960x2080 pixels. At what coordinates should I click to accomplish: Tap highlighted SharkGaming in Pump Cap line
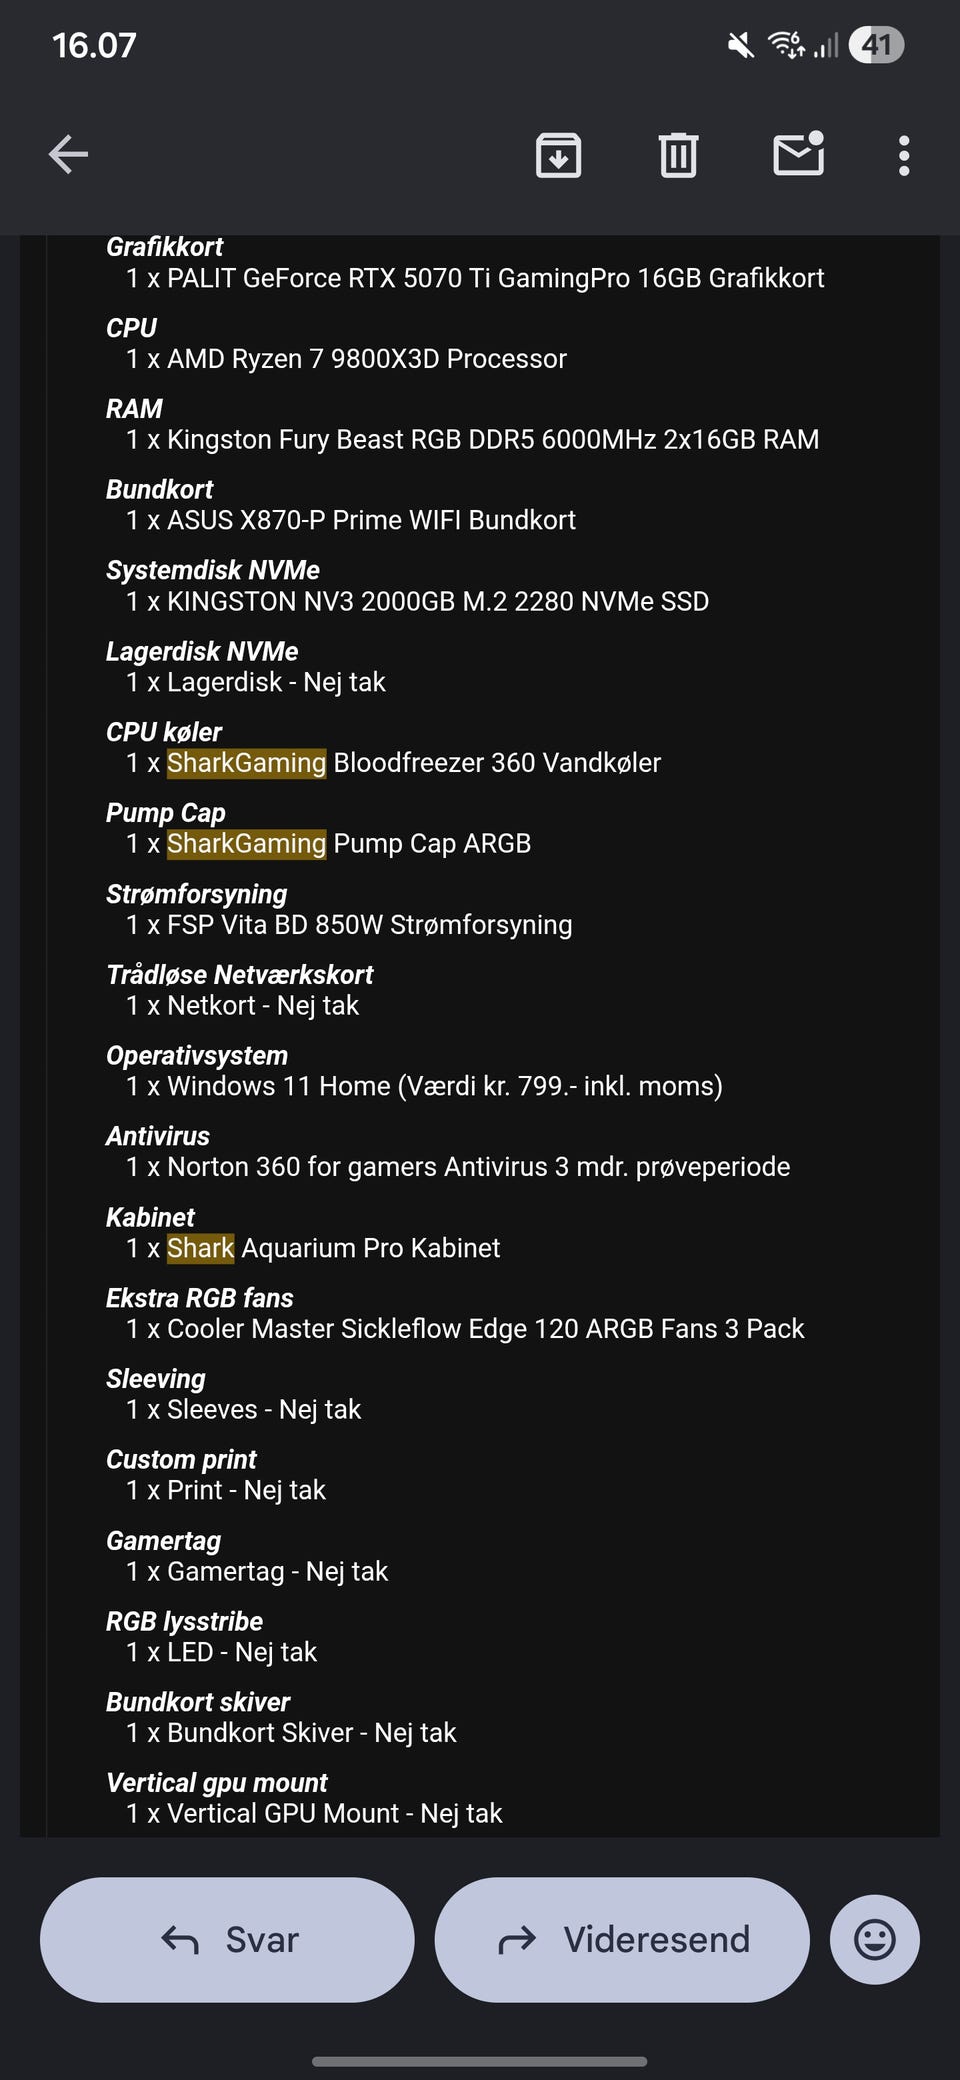(246, 844)
